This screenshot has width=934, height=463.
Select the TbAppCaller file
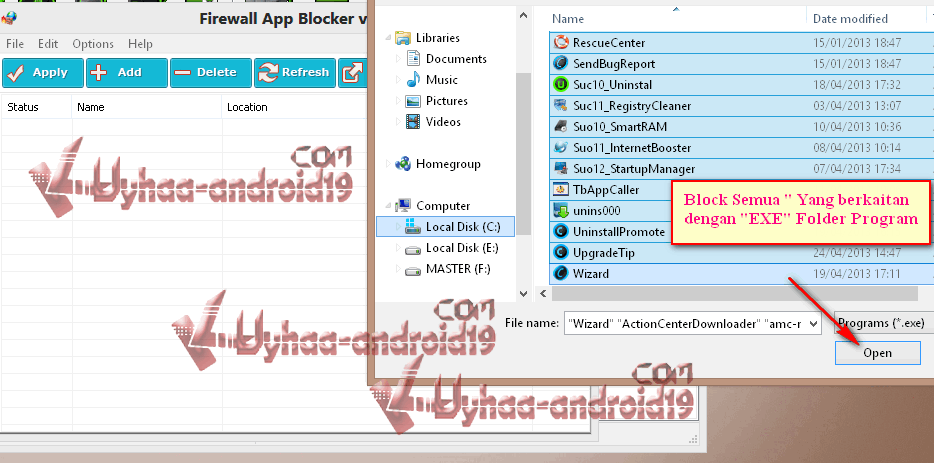pyautogui.click(x=607, y=189)
